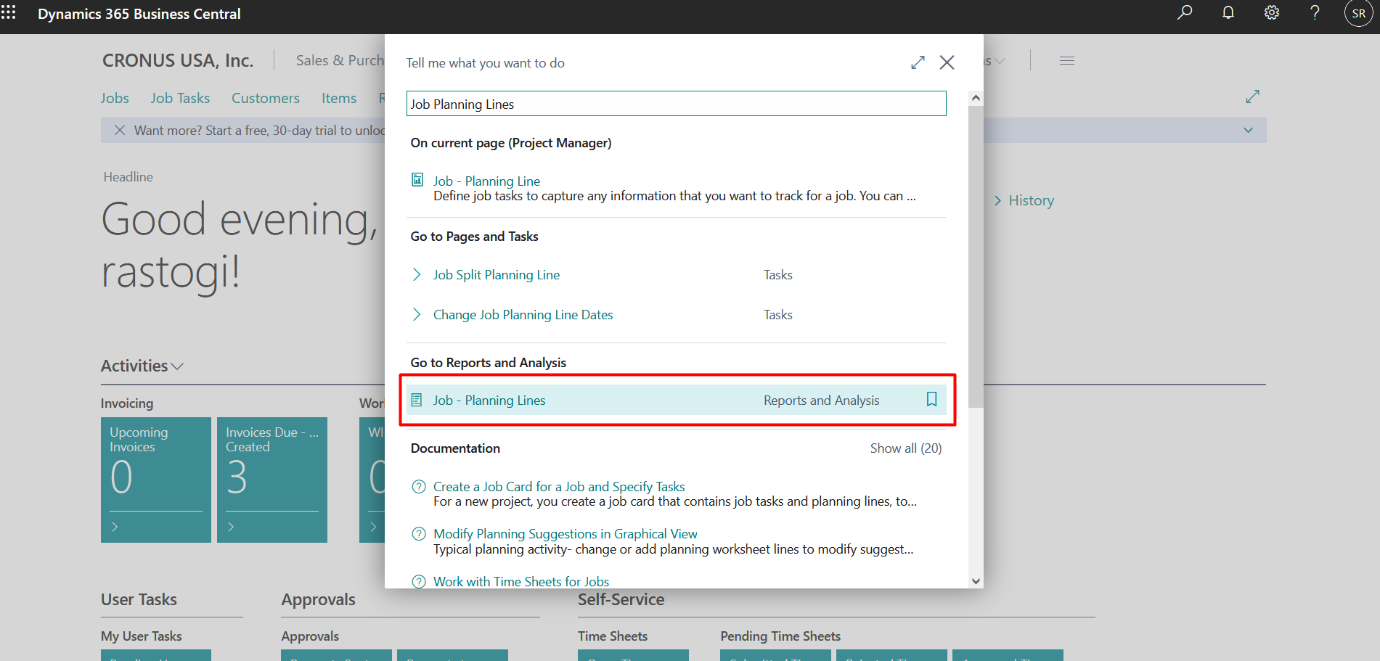Click the Tell Me search input field
The image size is (1380, 661).
[676, 104]
